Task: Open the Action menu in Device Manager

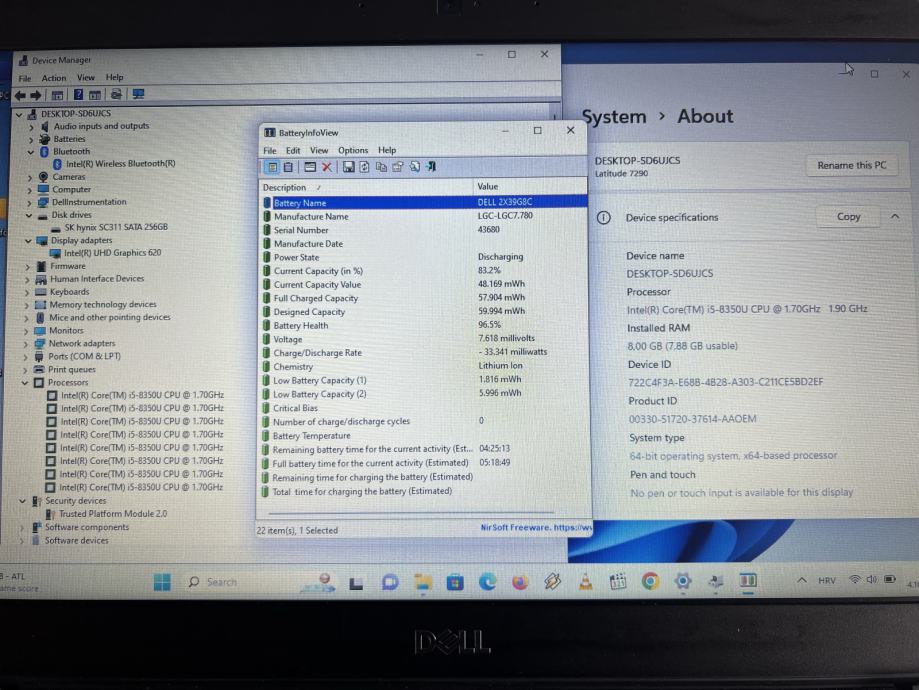Action: pyautogui.click(x=54, y=78)
